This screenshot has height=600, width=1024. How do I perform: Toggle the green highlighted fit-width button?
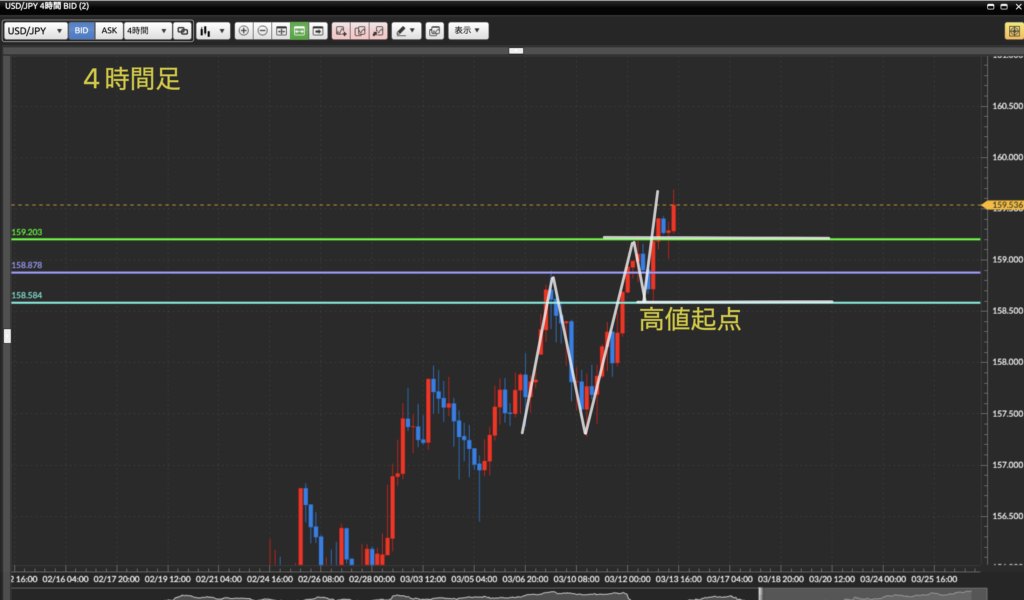pos(300,31)
